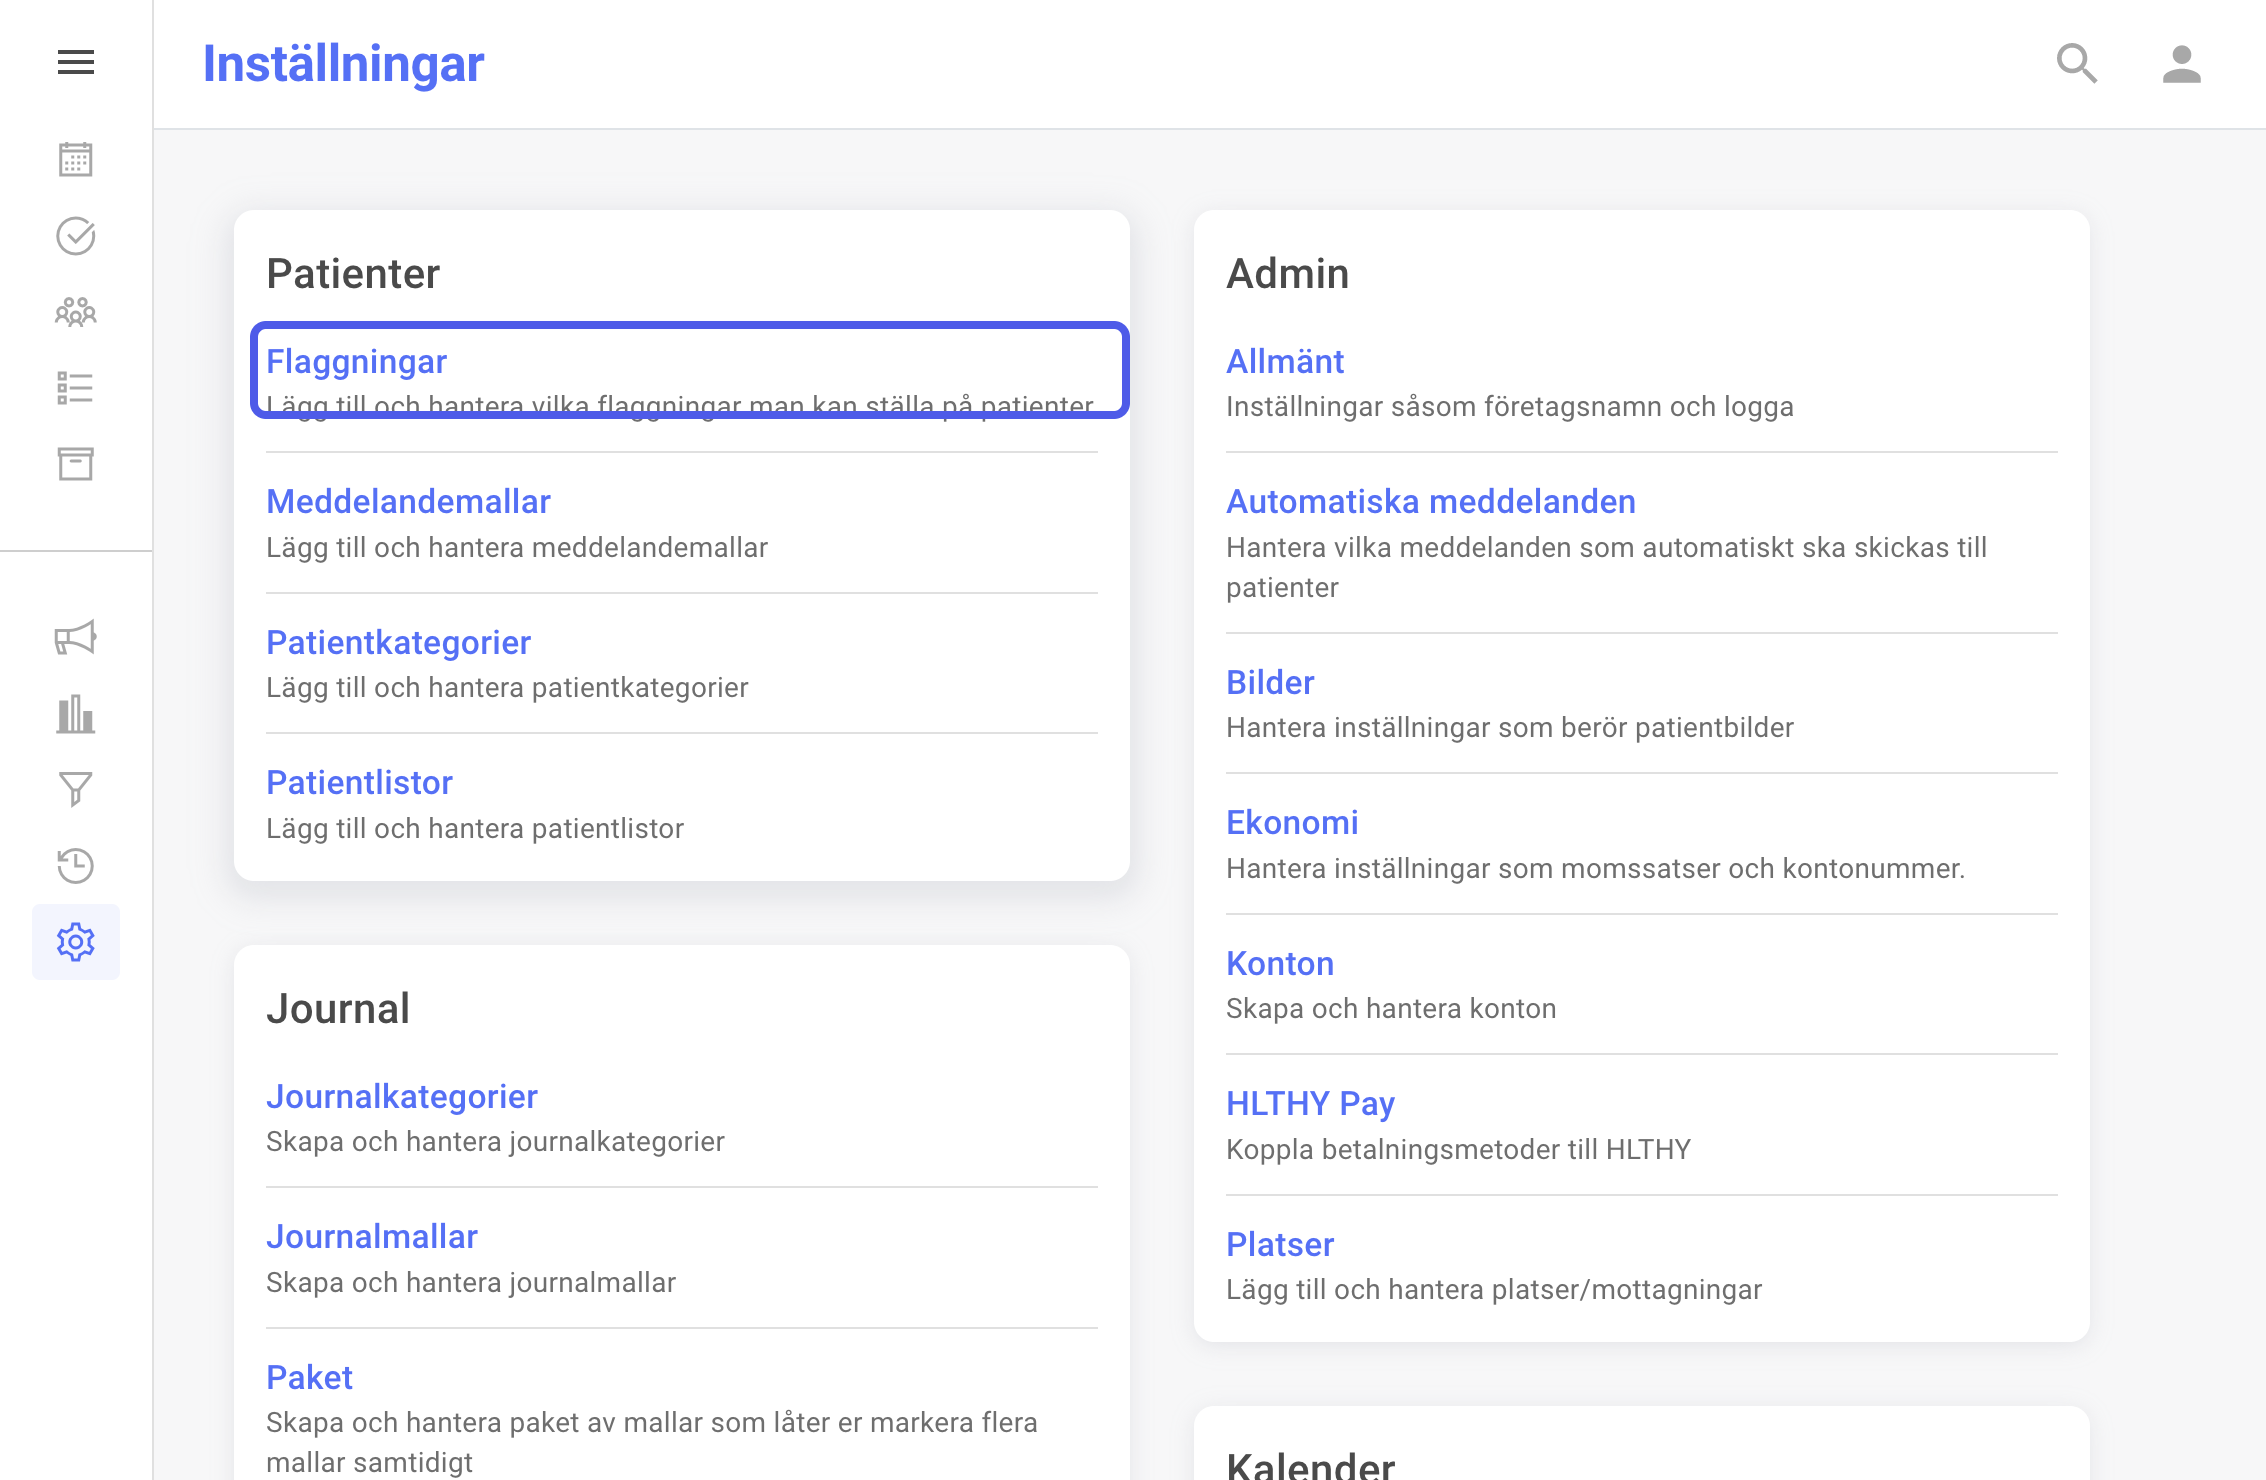Open Patientlistor settings
The image size is (2266, 1480).
coord(360,783)
